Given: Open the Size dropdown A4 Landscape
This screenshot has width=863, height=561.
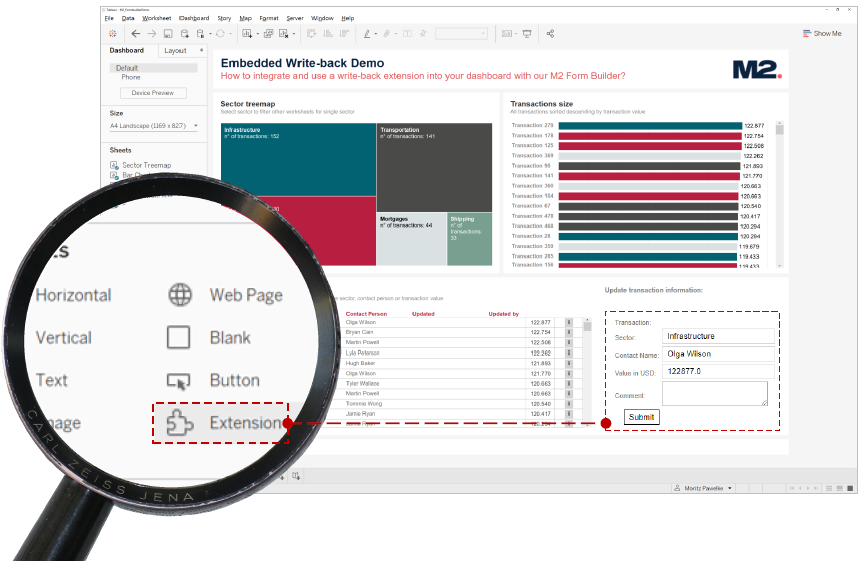Looking at the screenshot, I should (154, 126).
